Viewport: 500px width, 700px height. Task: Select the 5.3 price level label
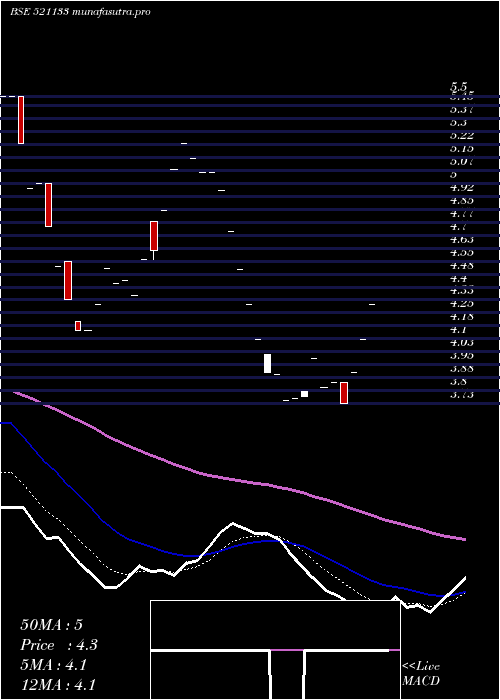pos(458,123)
